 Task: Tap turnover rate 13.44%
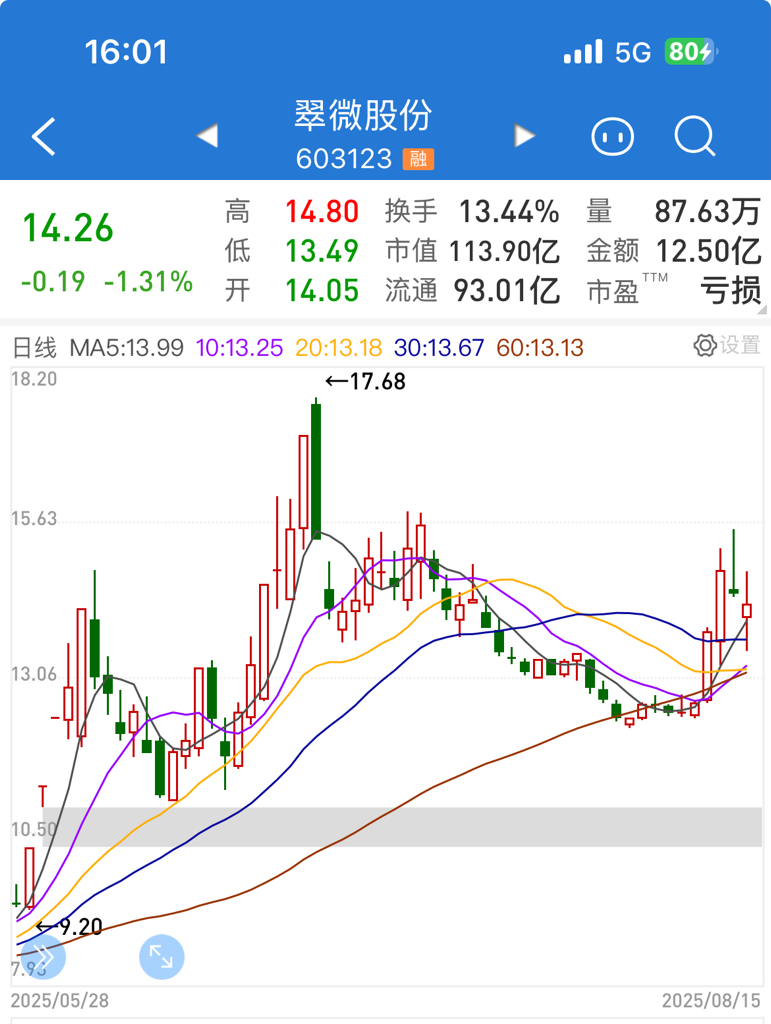509,212
